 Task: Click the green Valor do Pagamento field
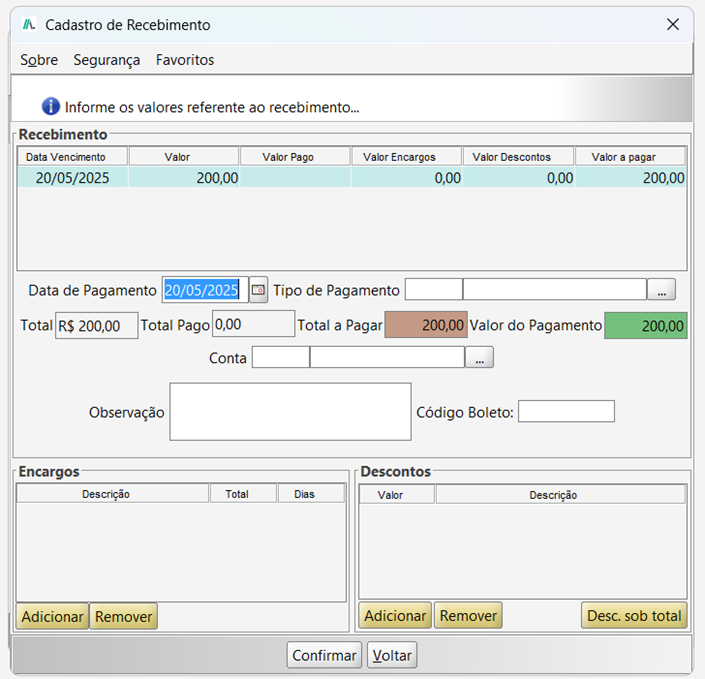pyautogui.click(x=646, y=326)
